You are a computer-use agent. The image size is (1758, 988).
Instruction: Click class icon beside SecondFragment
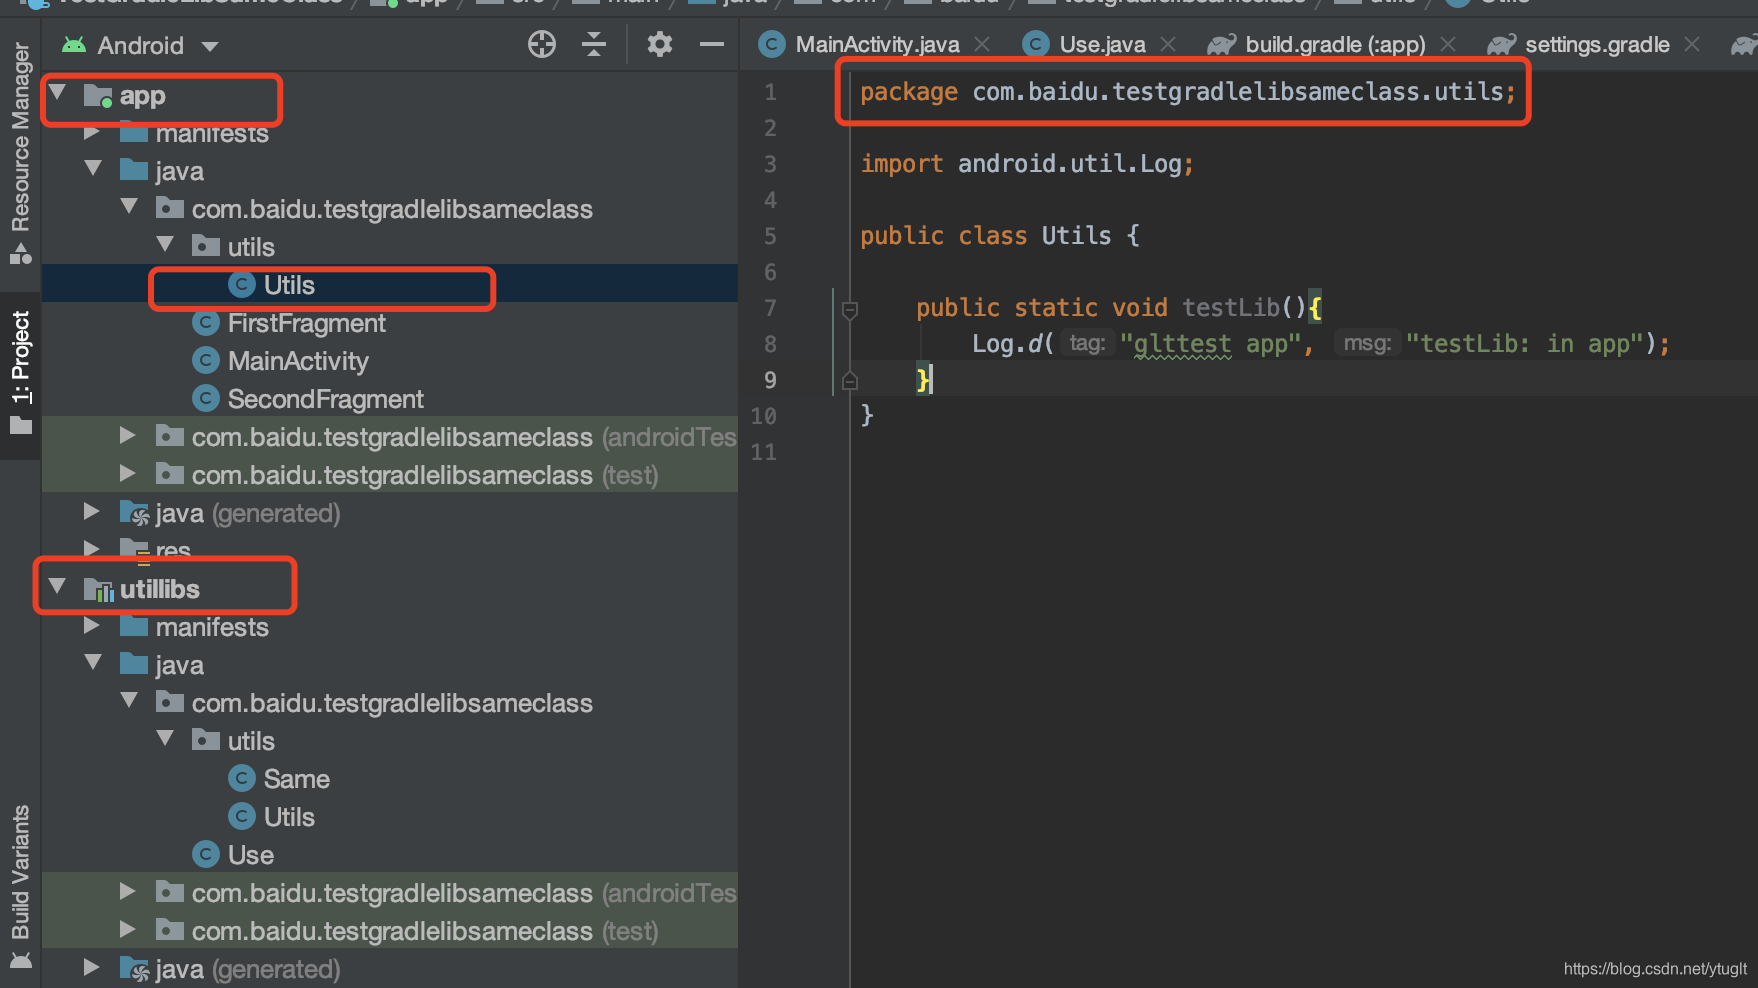tap(206, 399)
